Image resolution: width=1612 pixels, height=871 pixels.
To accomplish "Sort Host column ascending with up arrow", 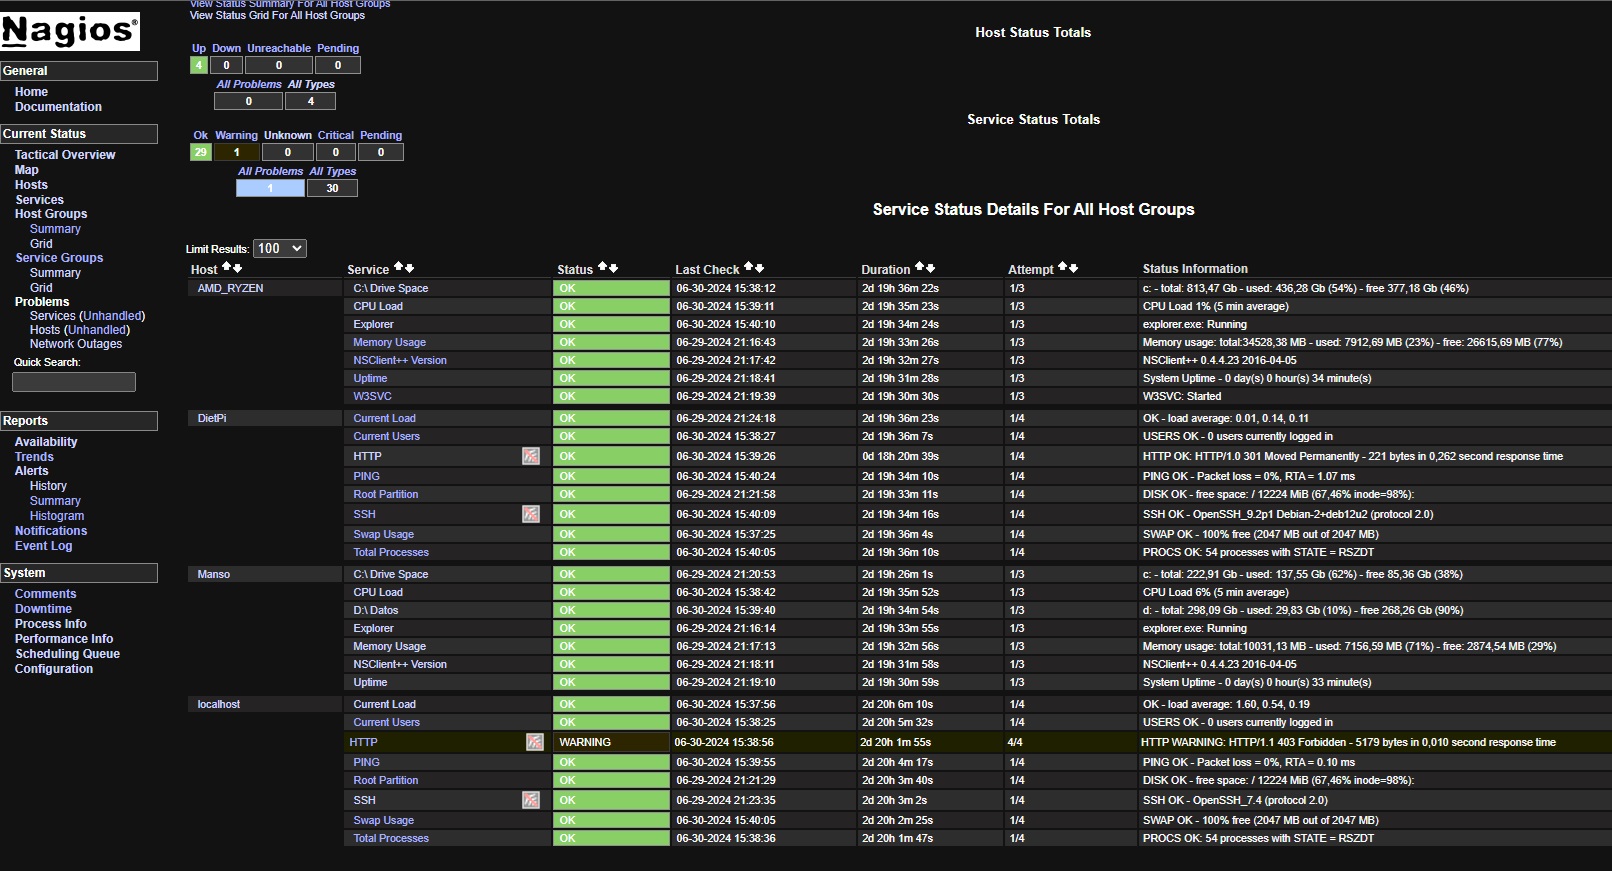I will click(x=227, y=268).
